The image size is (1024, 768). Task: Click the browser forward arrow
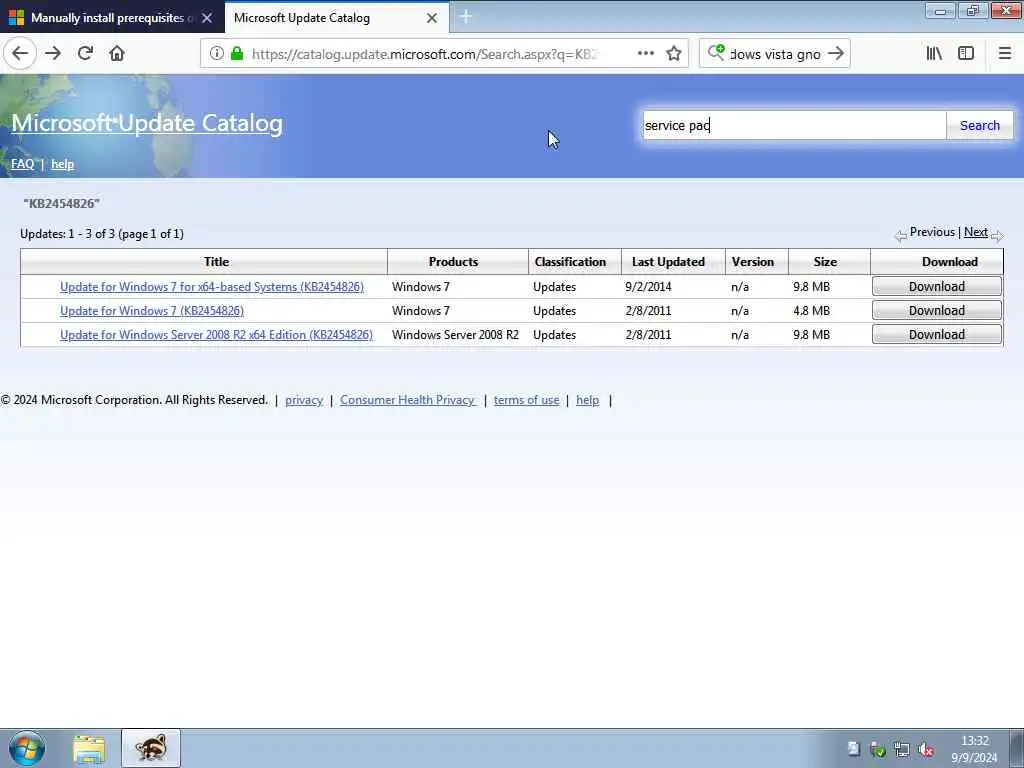tap(53, 54)
